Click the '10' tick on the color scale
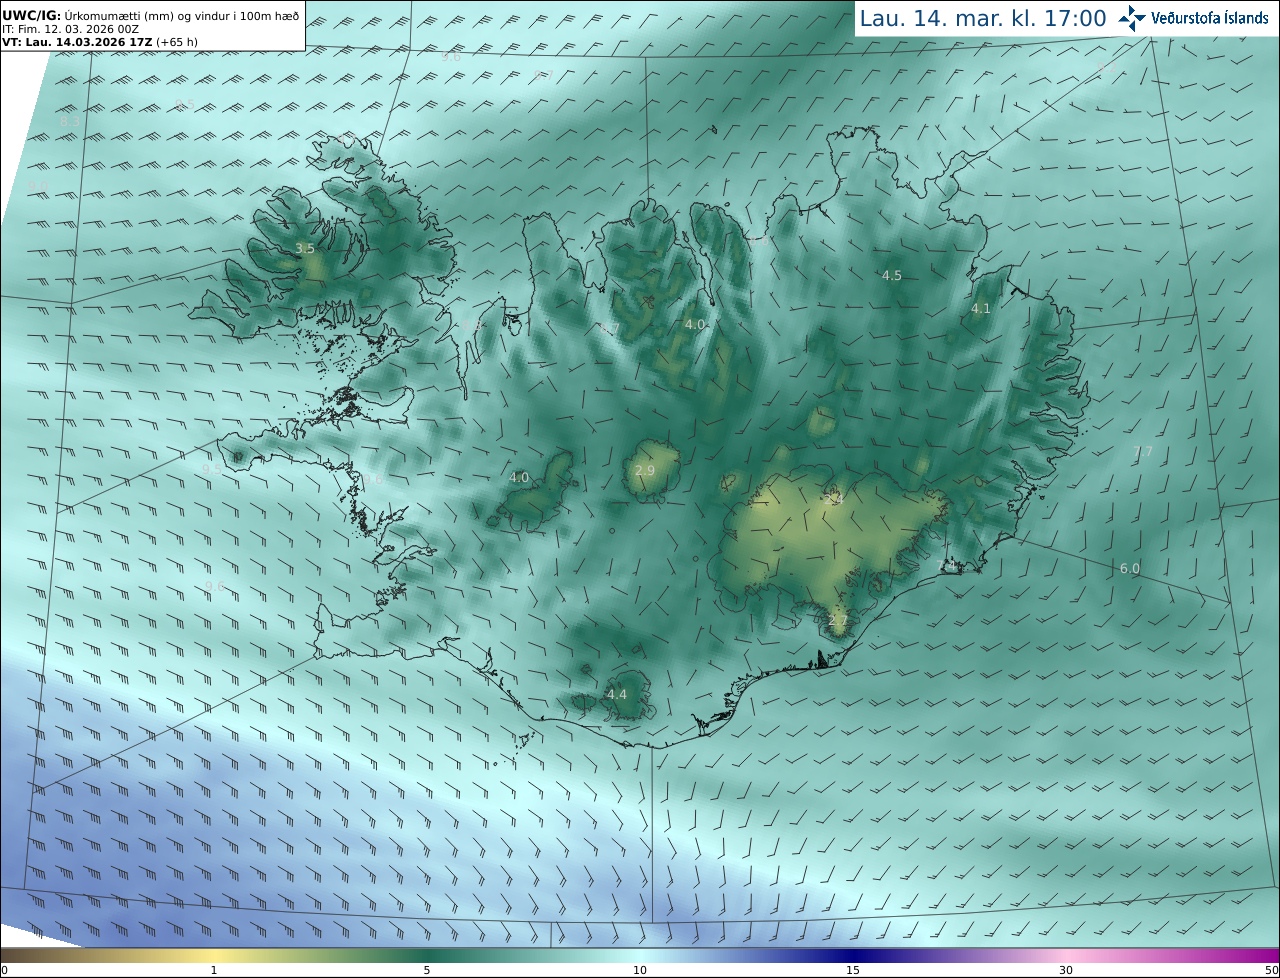The image size is (1280, 978). coord(640,970)
